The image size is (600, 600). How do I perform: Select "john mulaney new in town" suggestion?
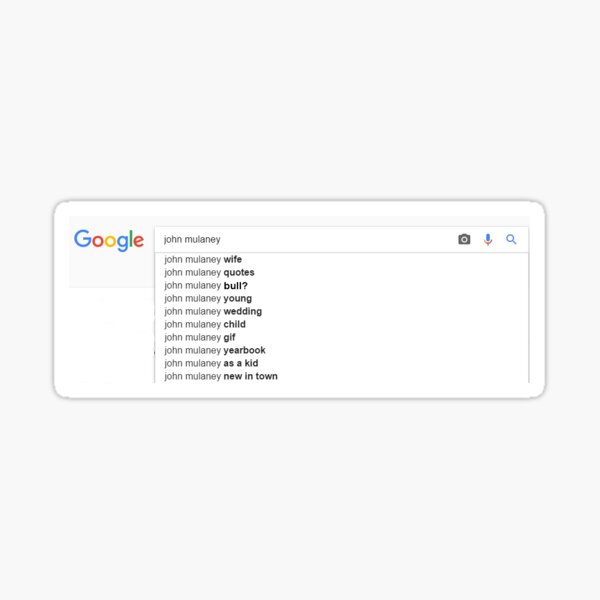(221, 376)
